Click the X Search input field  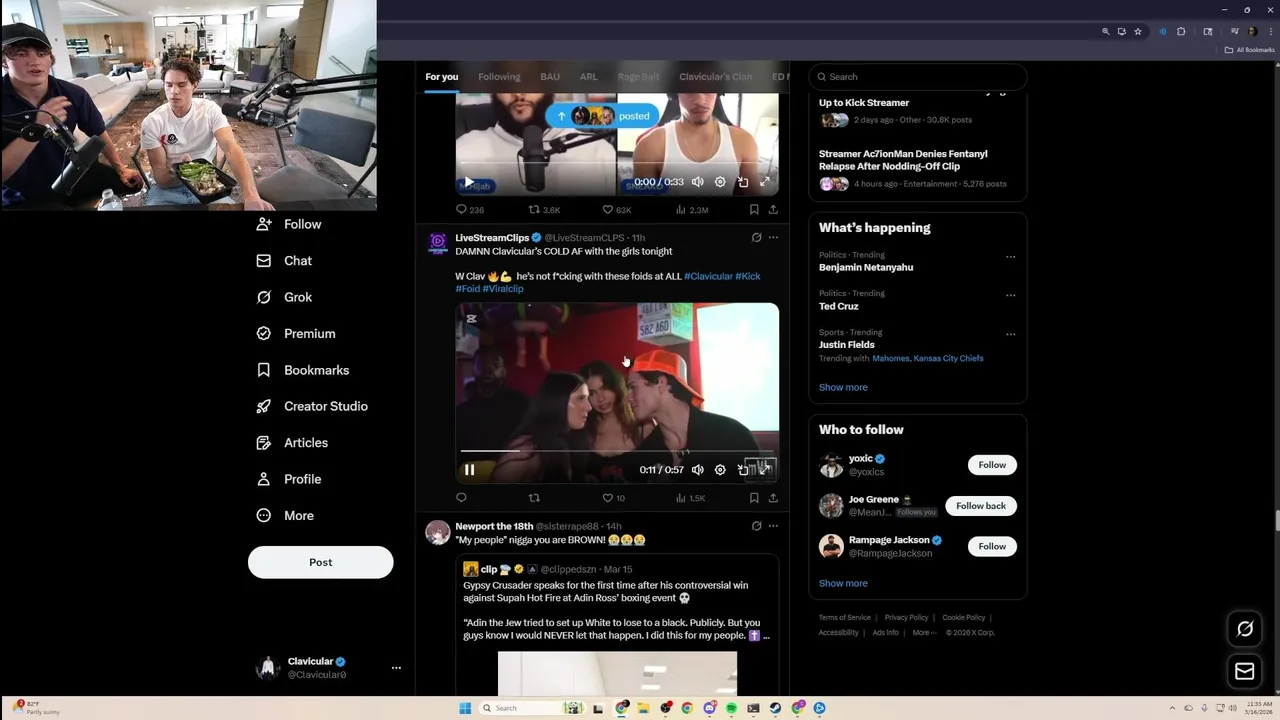pyautogui.click(x=918, y=77)
